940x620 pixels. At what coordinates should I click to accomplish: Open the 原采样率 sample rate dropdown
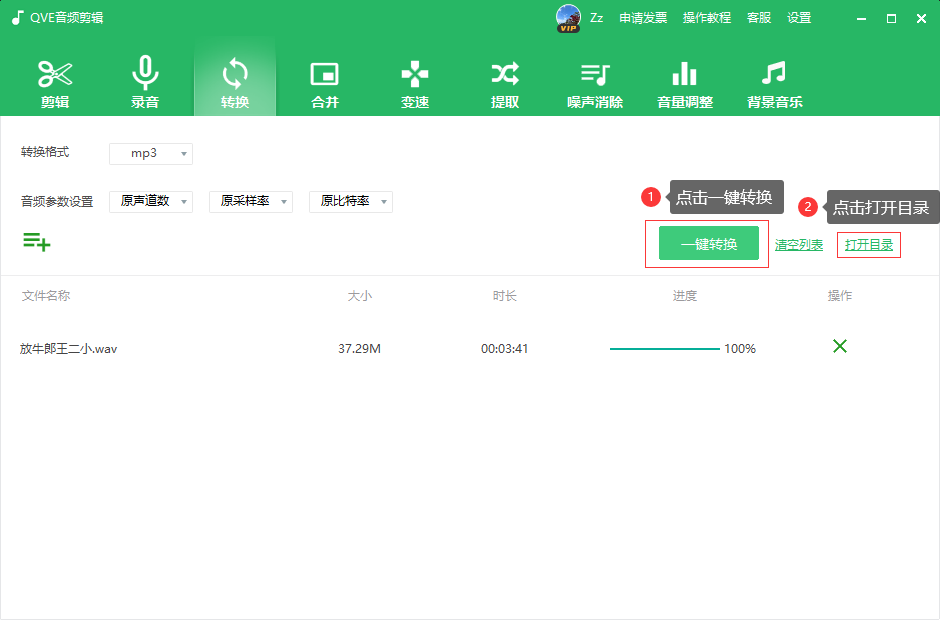250,201
